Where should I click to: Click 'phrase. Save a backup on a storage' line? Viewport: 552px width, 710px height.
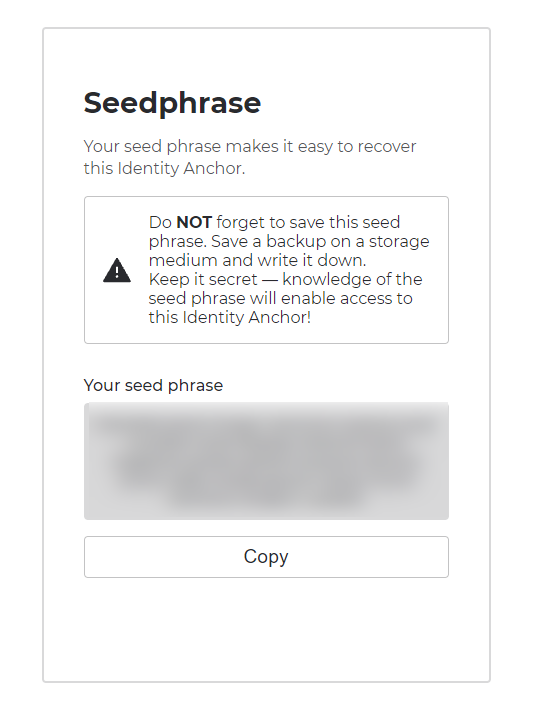289,241
